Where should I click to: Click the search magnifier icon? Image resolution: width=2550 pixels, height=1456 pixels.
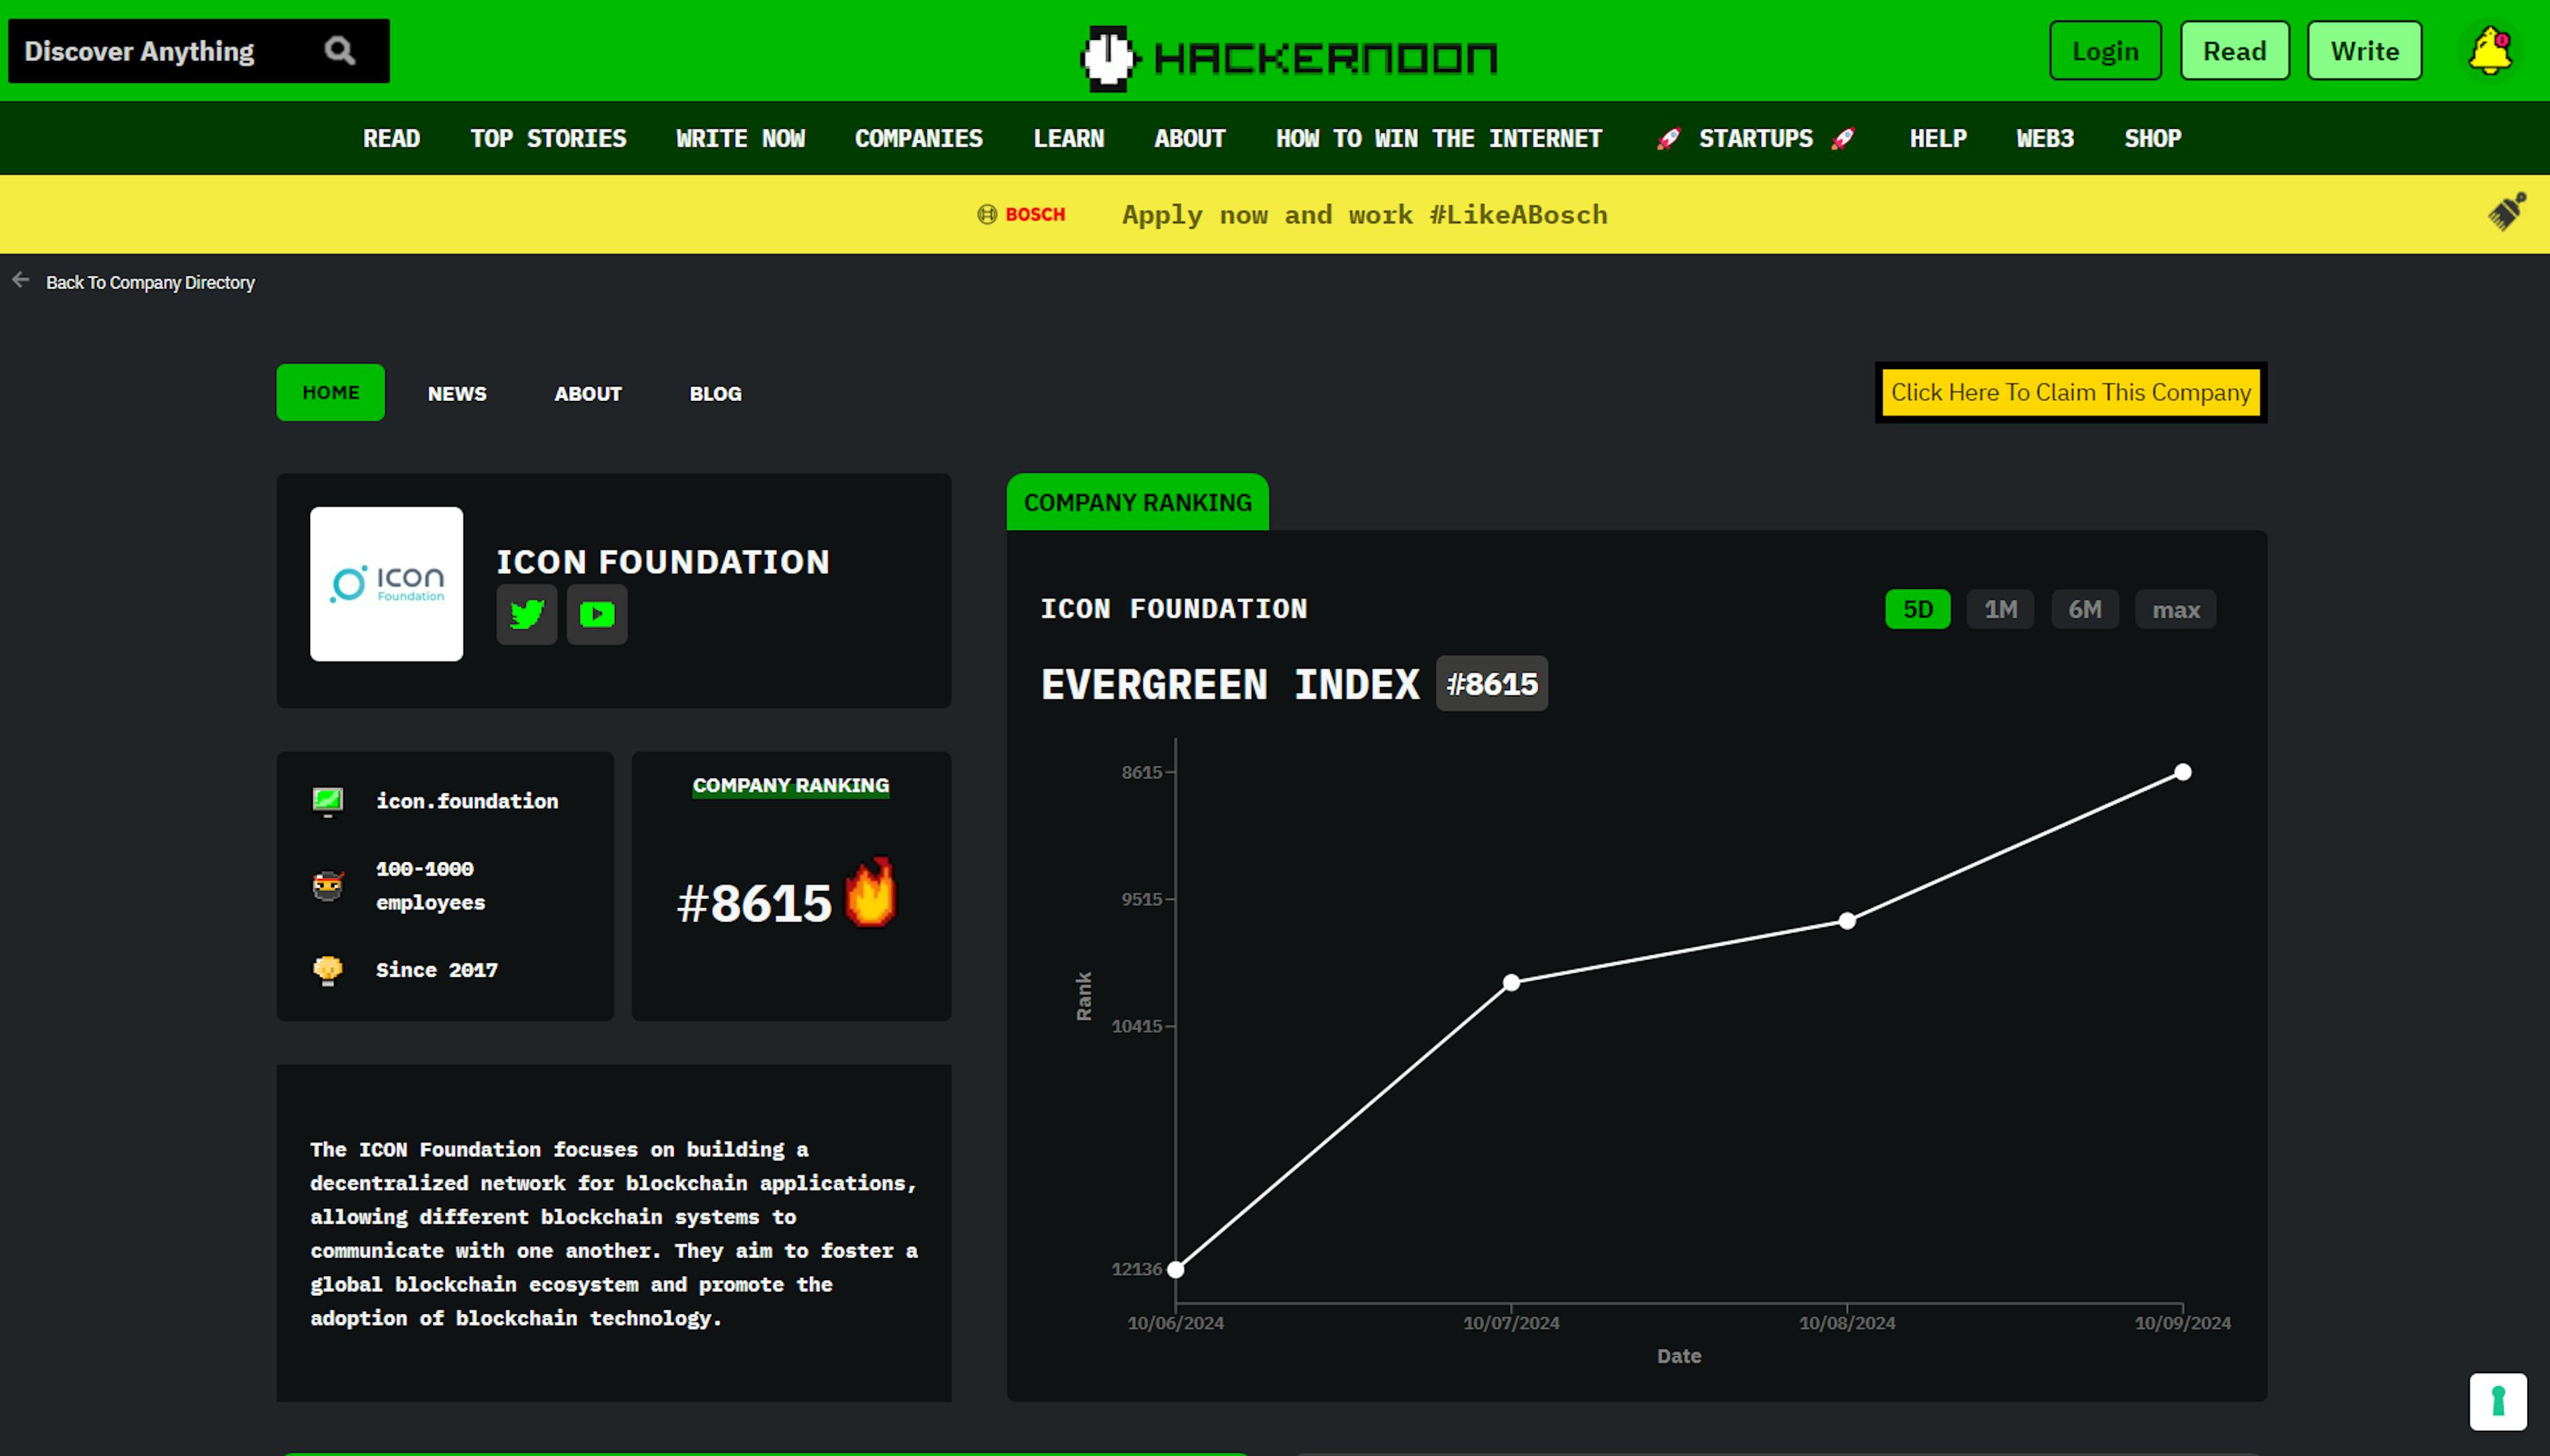[x=338, y=50]
